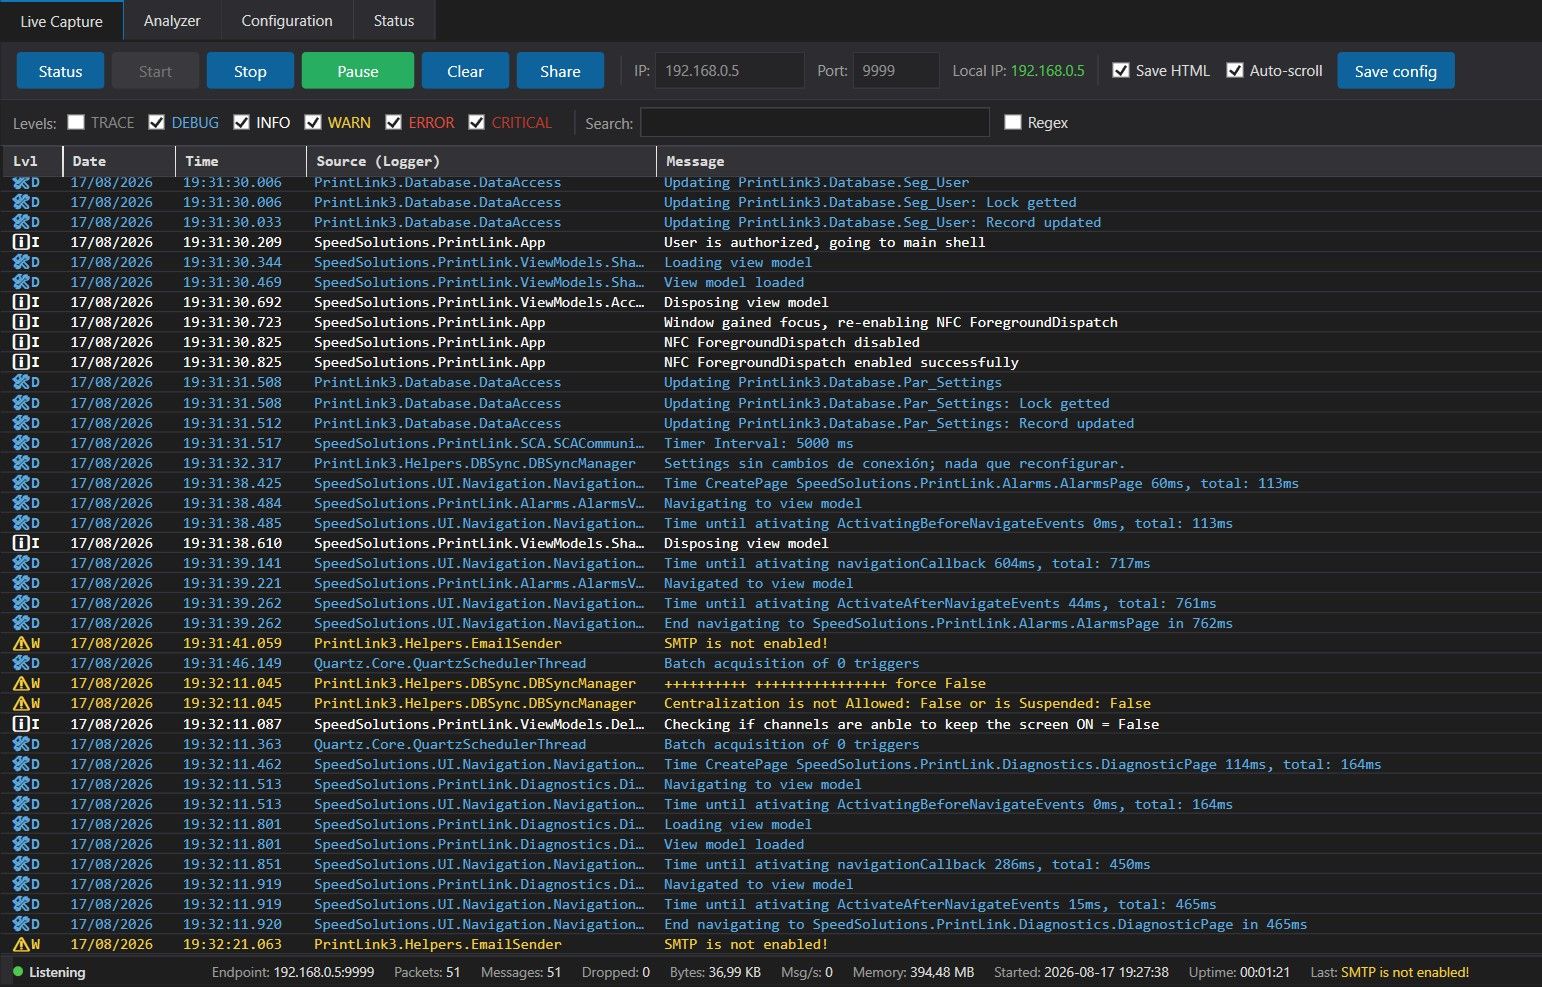The width and height of the screenshot is (1542, 987).
Task: Open the Configuration tab
Action: coord(287,20)
